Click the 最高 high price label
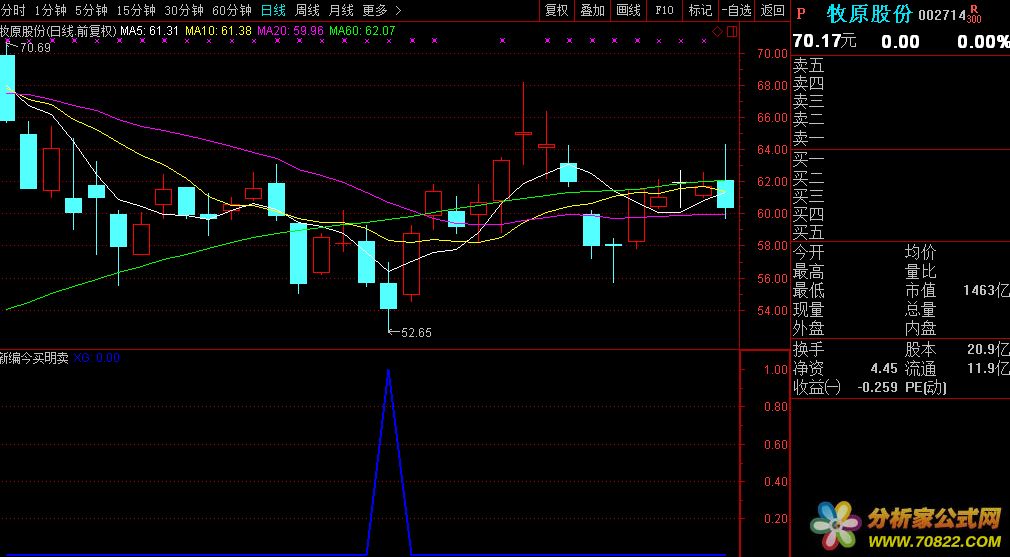Image resolution: width=1010 pixels, height=557 pixels. point(808,272)
